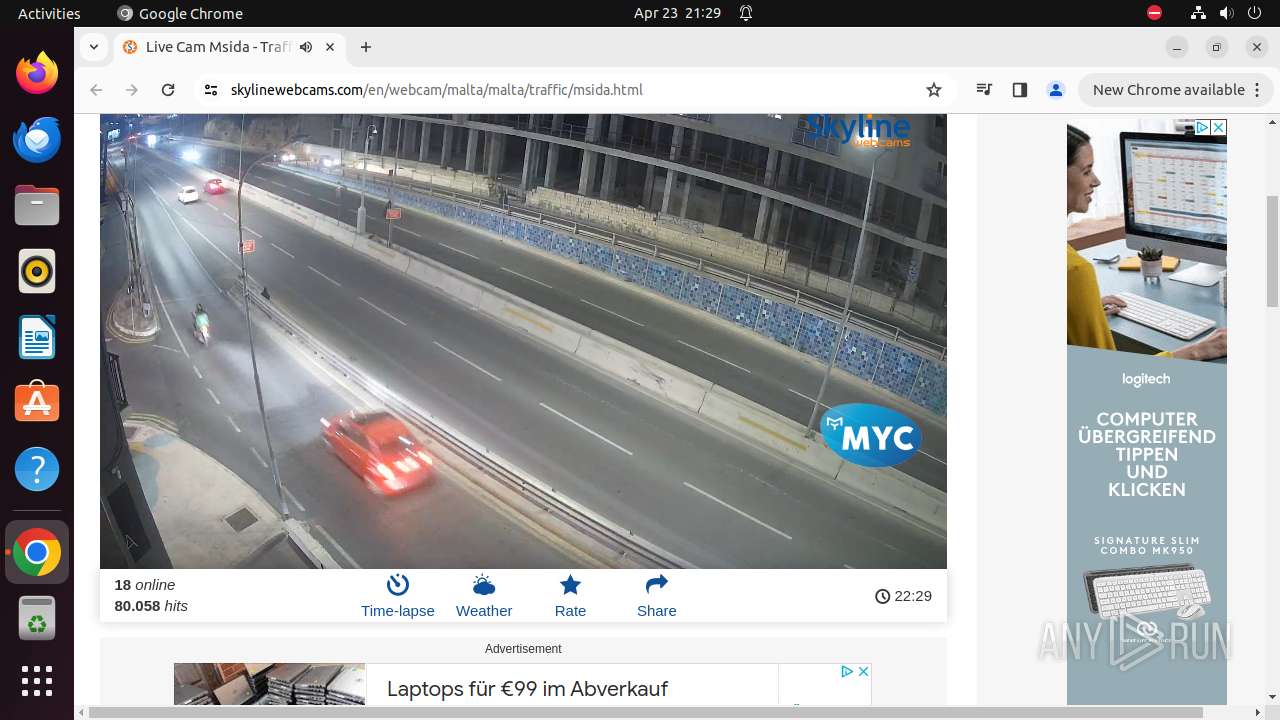The height and width of the screenshot is (720, 1280).
Task: Click the live webcam video player
Action: coord(523,341)
